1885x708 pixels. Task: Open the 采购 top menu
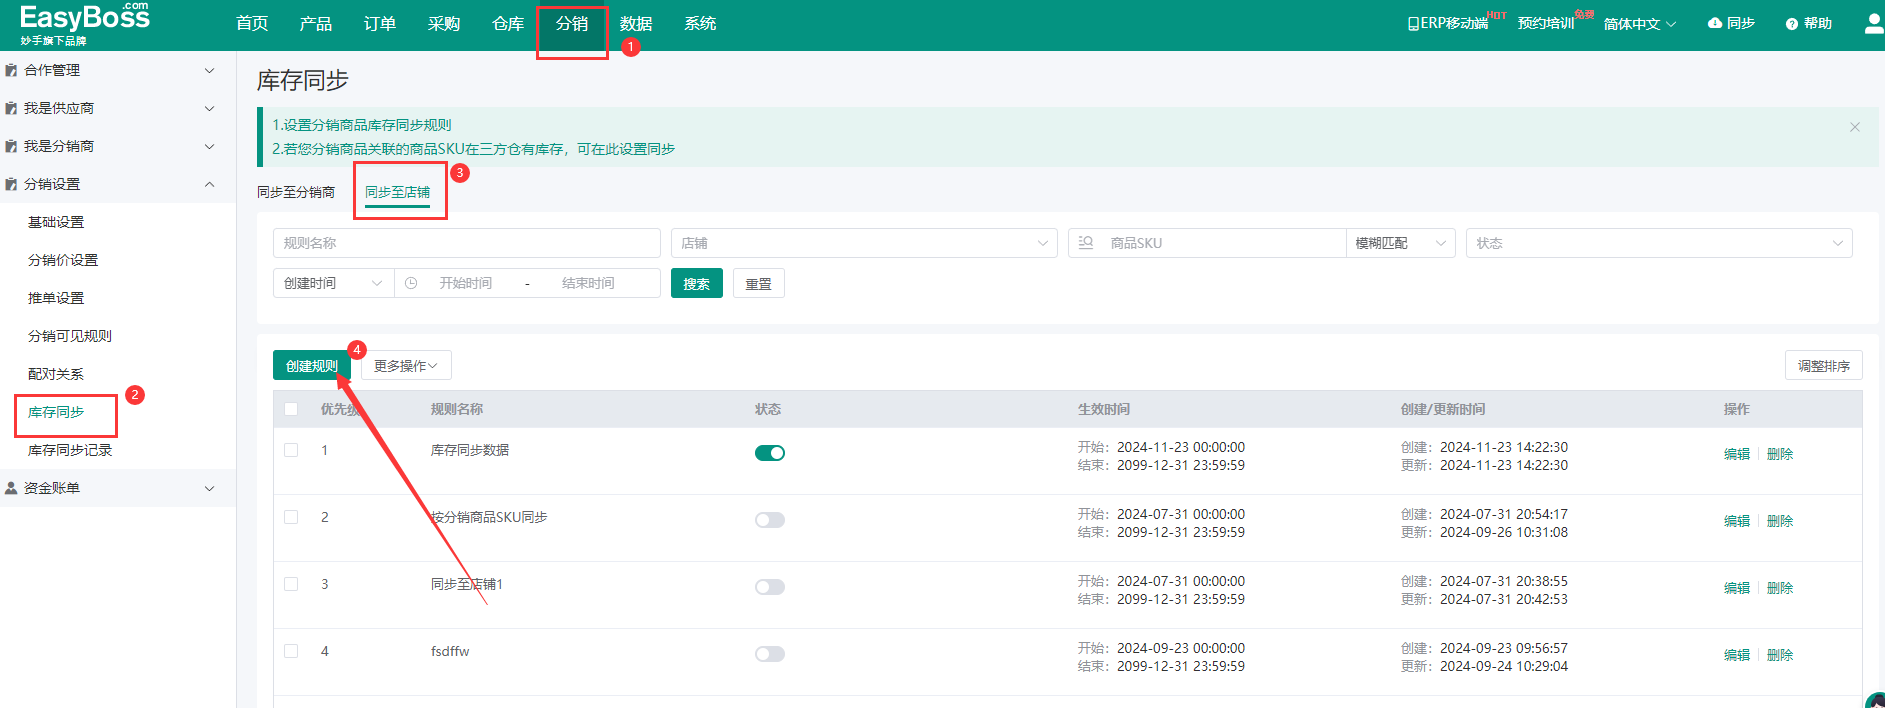coord(444,23)
